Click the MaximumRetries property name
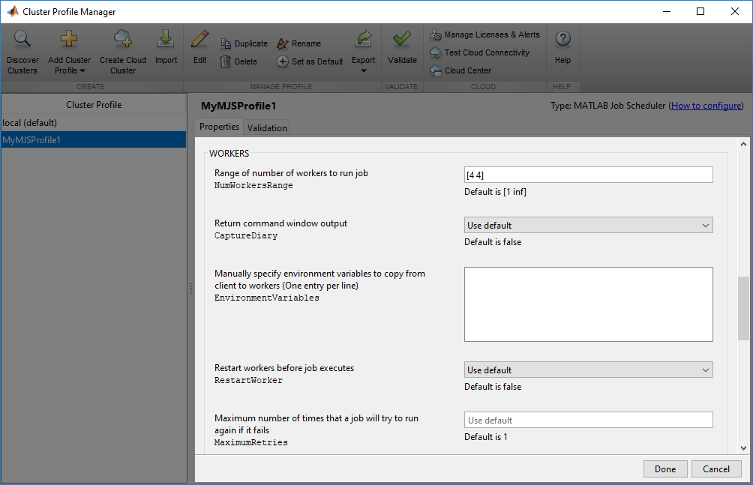 [251, 442]
